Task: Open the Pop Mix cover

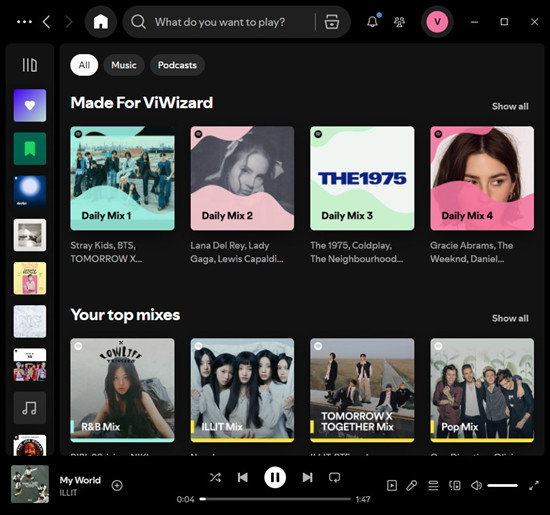Action: pos(482,390)
